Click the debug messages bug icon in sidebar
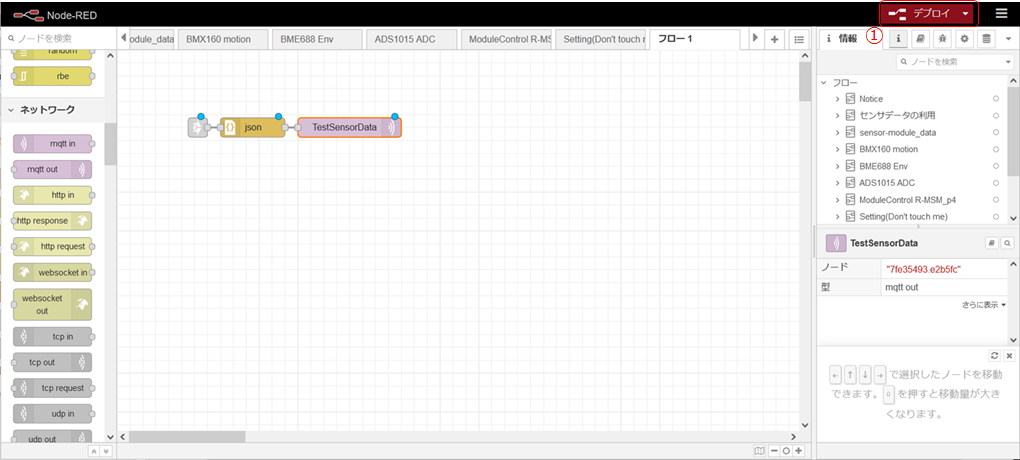The image size is (1020, 460). pyautogui.click(x=943, y=39)
